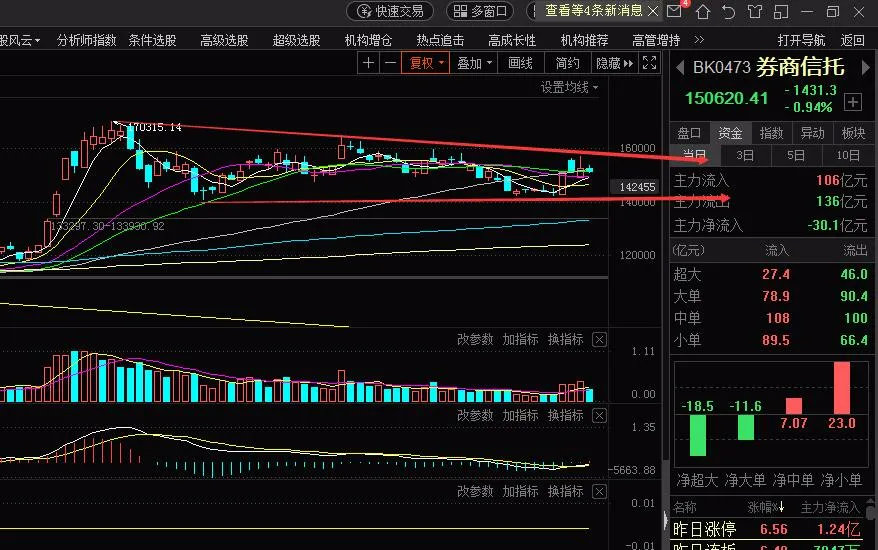
Task: Click the 142455 price axis marker
Action: coord(637,187)
